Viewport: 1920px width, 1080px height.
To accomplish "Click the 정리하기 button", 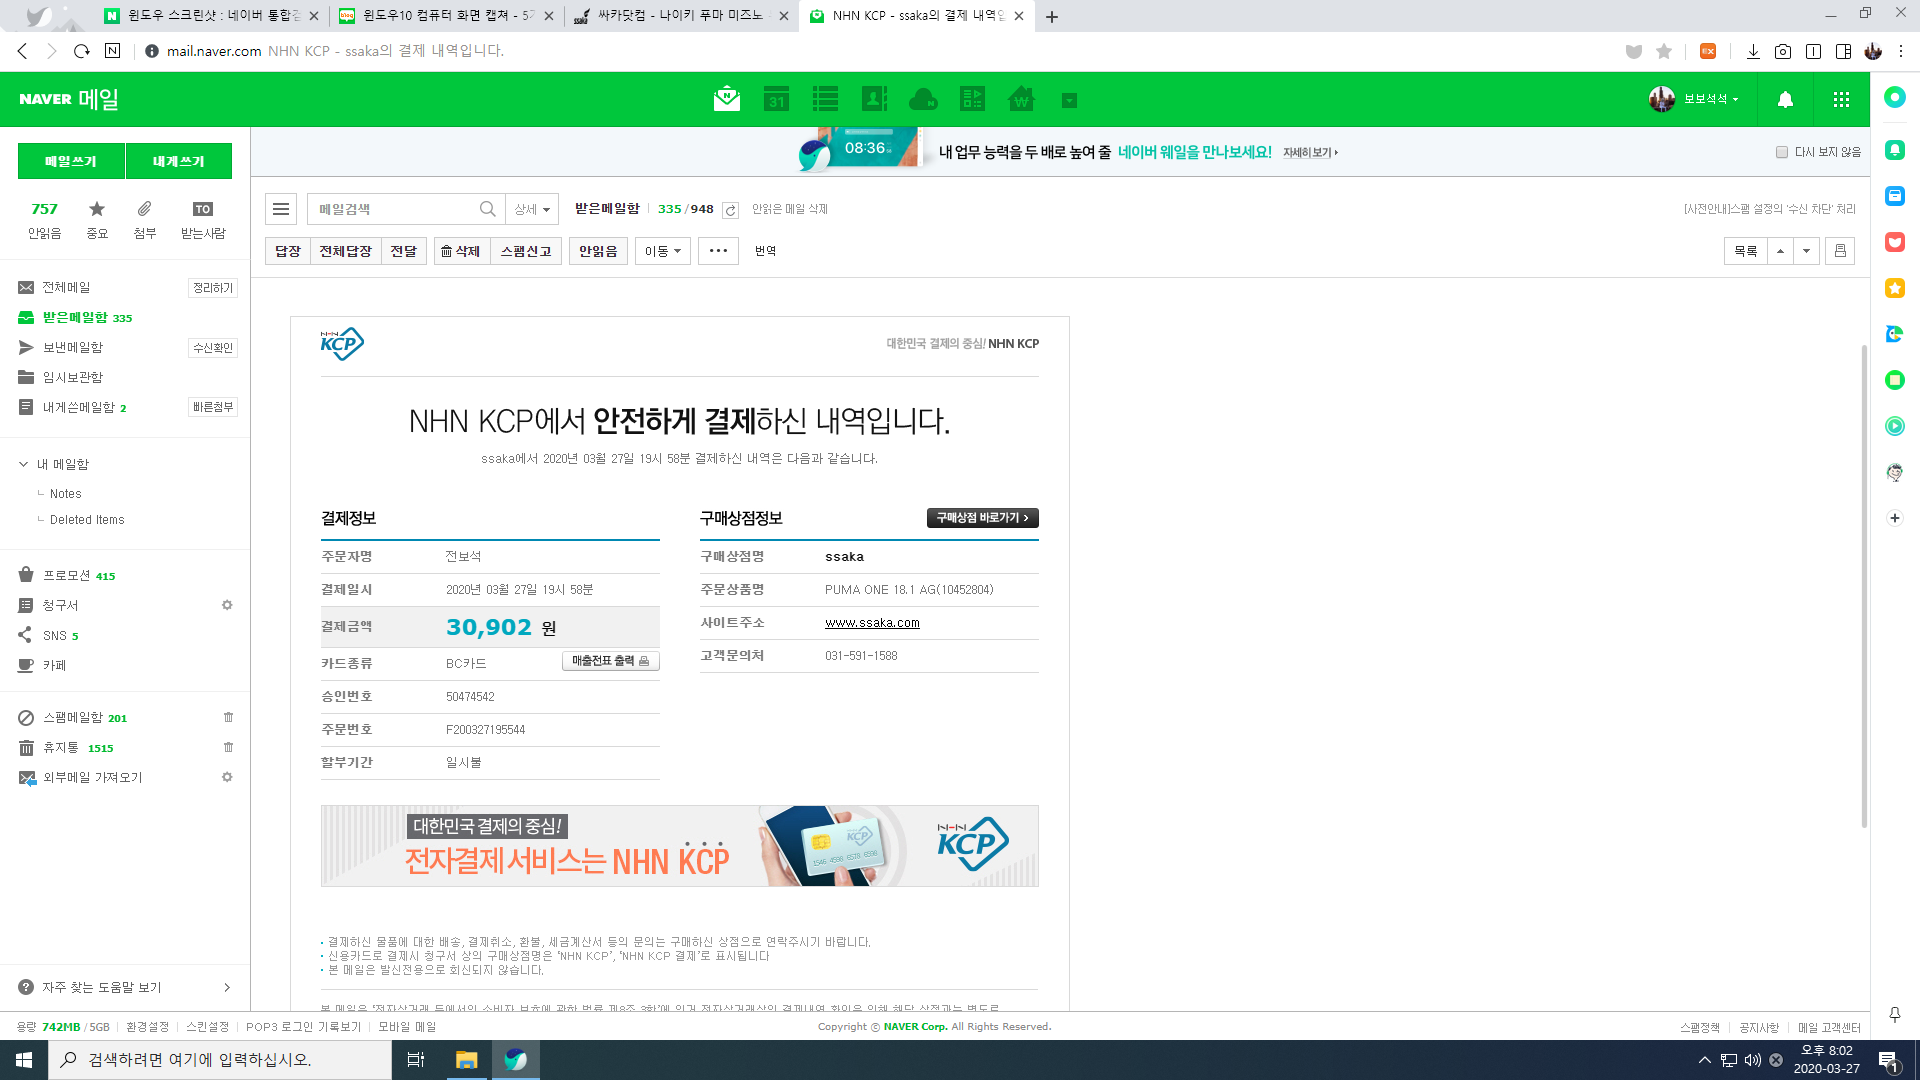I will click(x=213, y=288).
